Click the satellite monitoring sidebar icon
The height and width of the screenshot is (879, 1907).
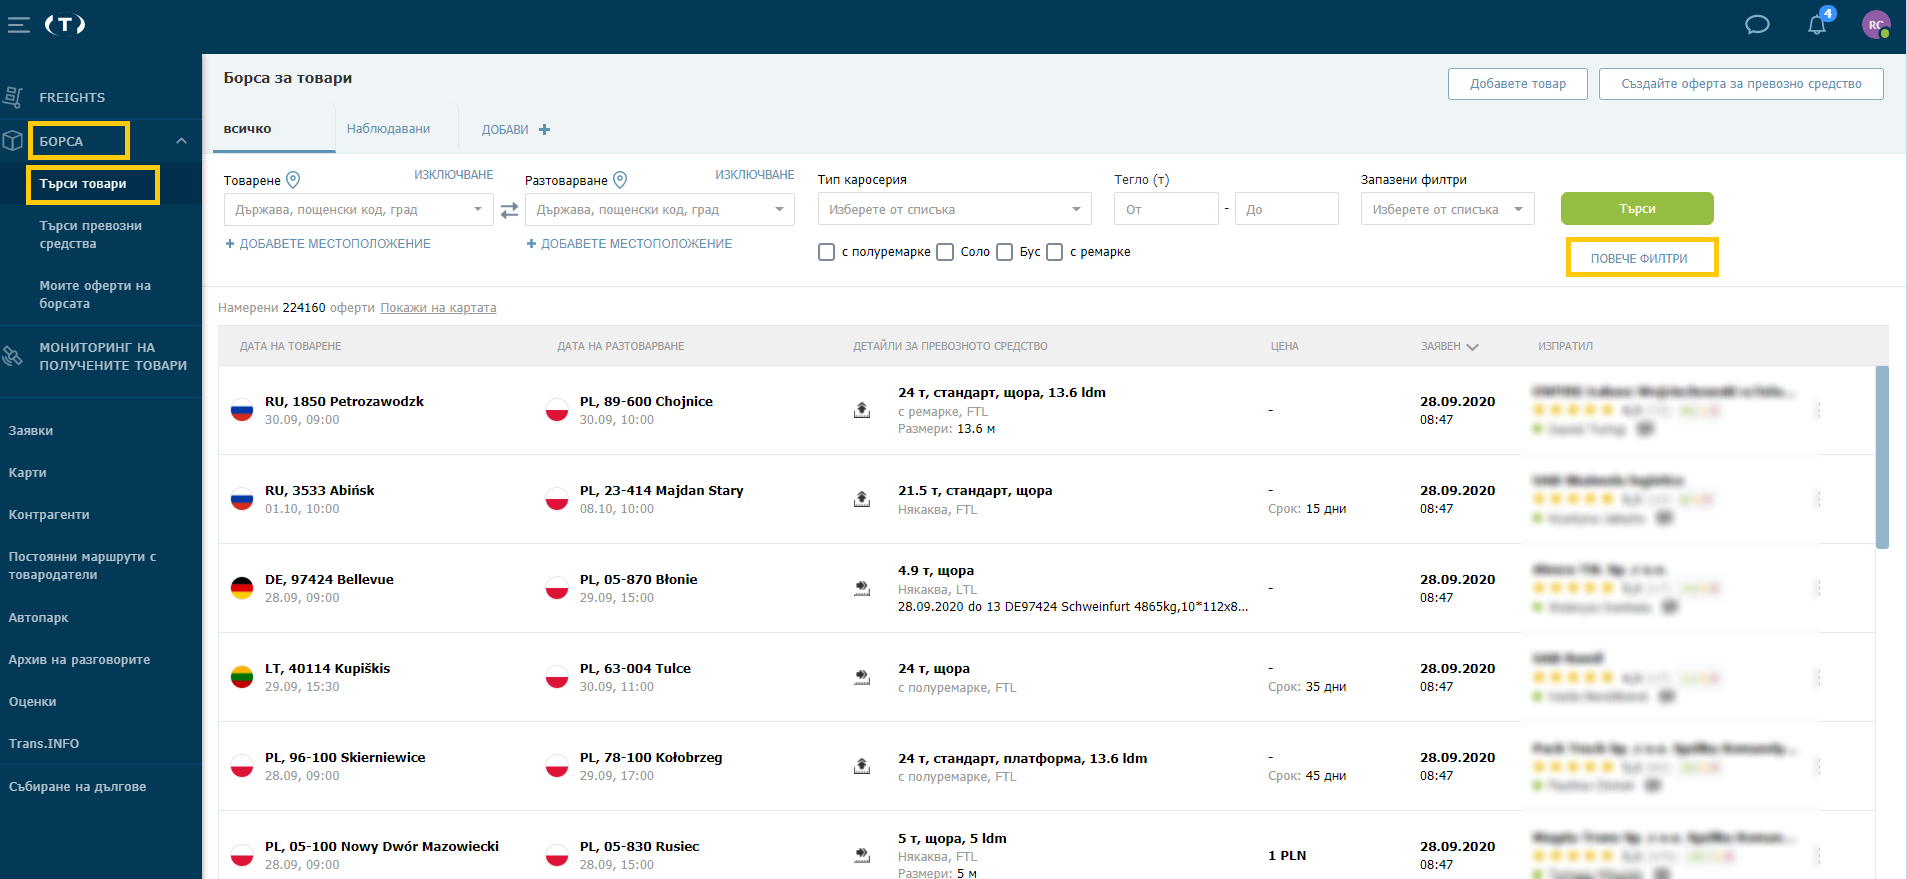(x=13, y=356)
